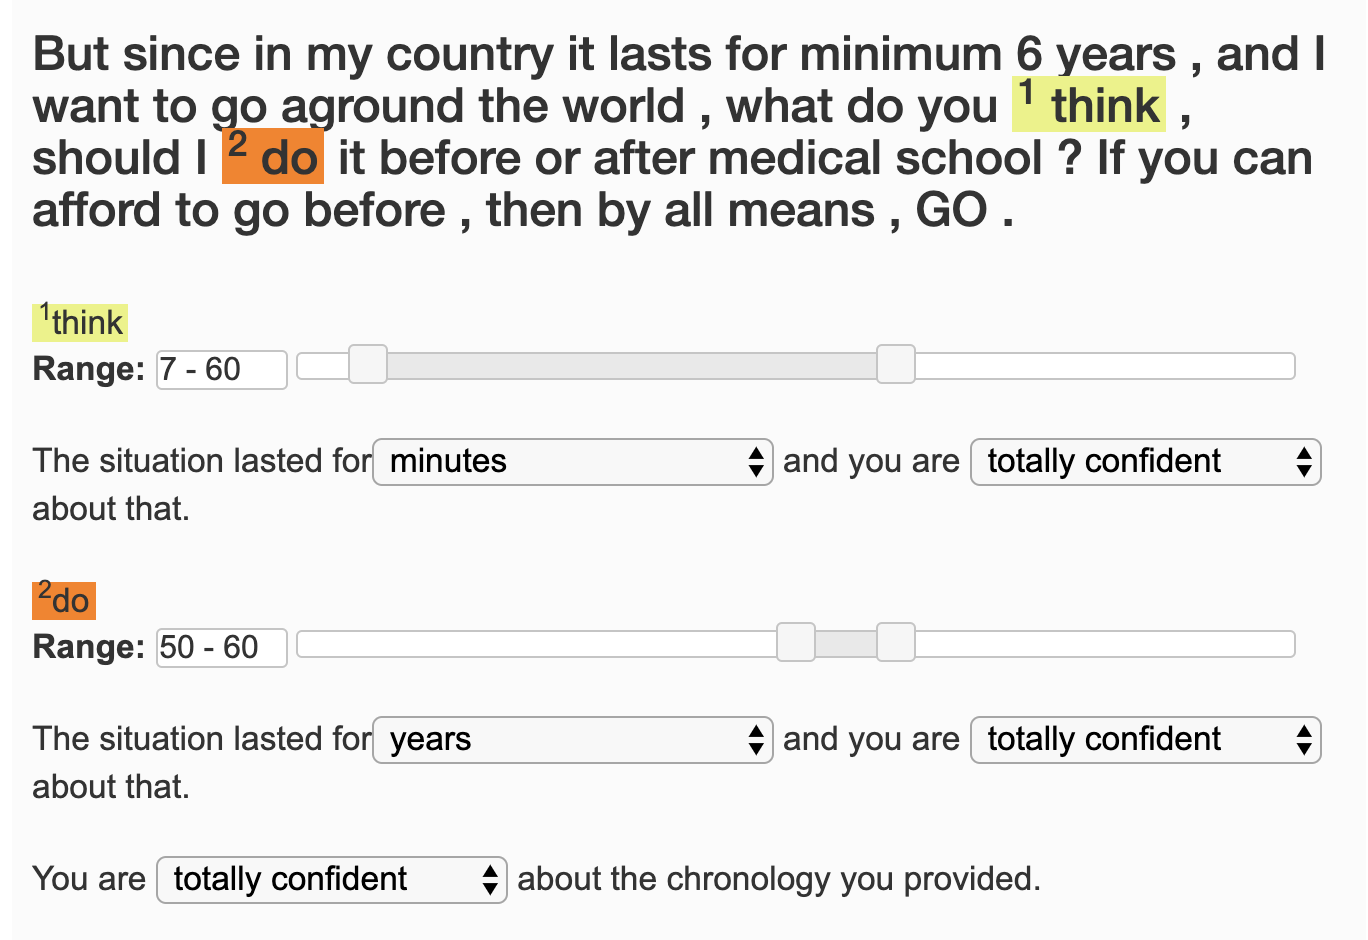Click the arrow stepper on the minutes dropdown
This screenshot has width=1368, height=940.
pos(756,462)
